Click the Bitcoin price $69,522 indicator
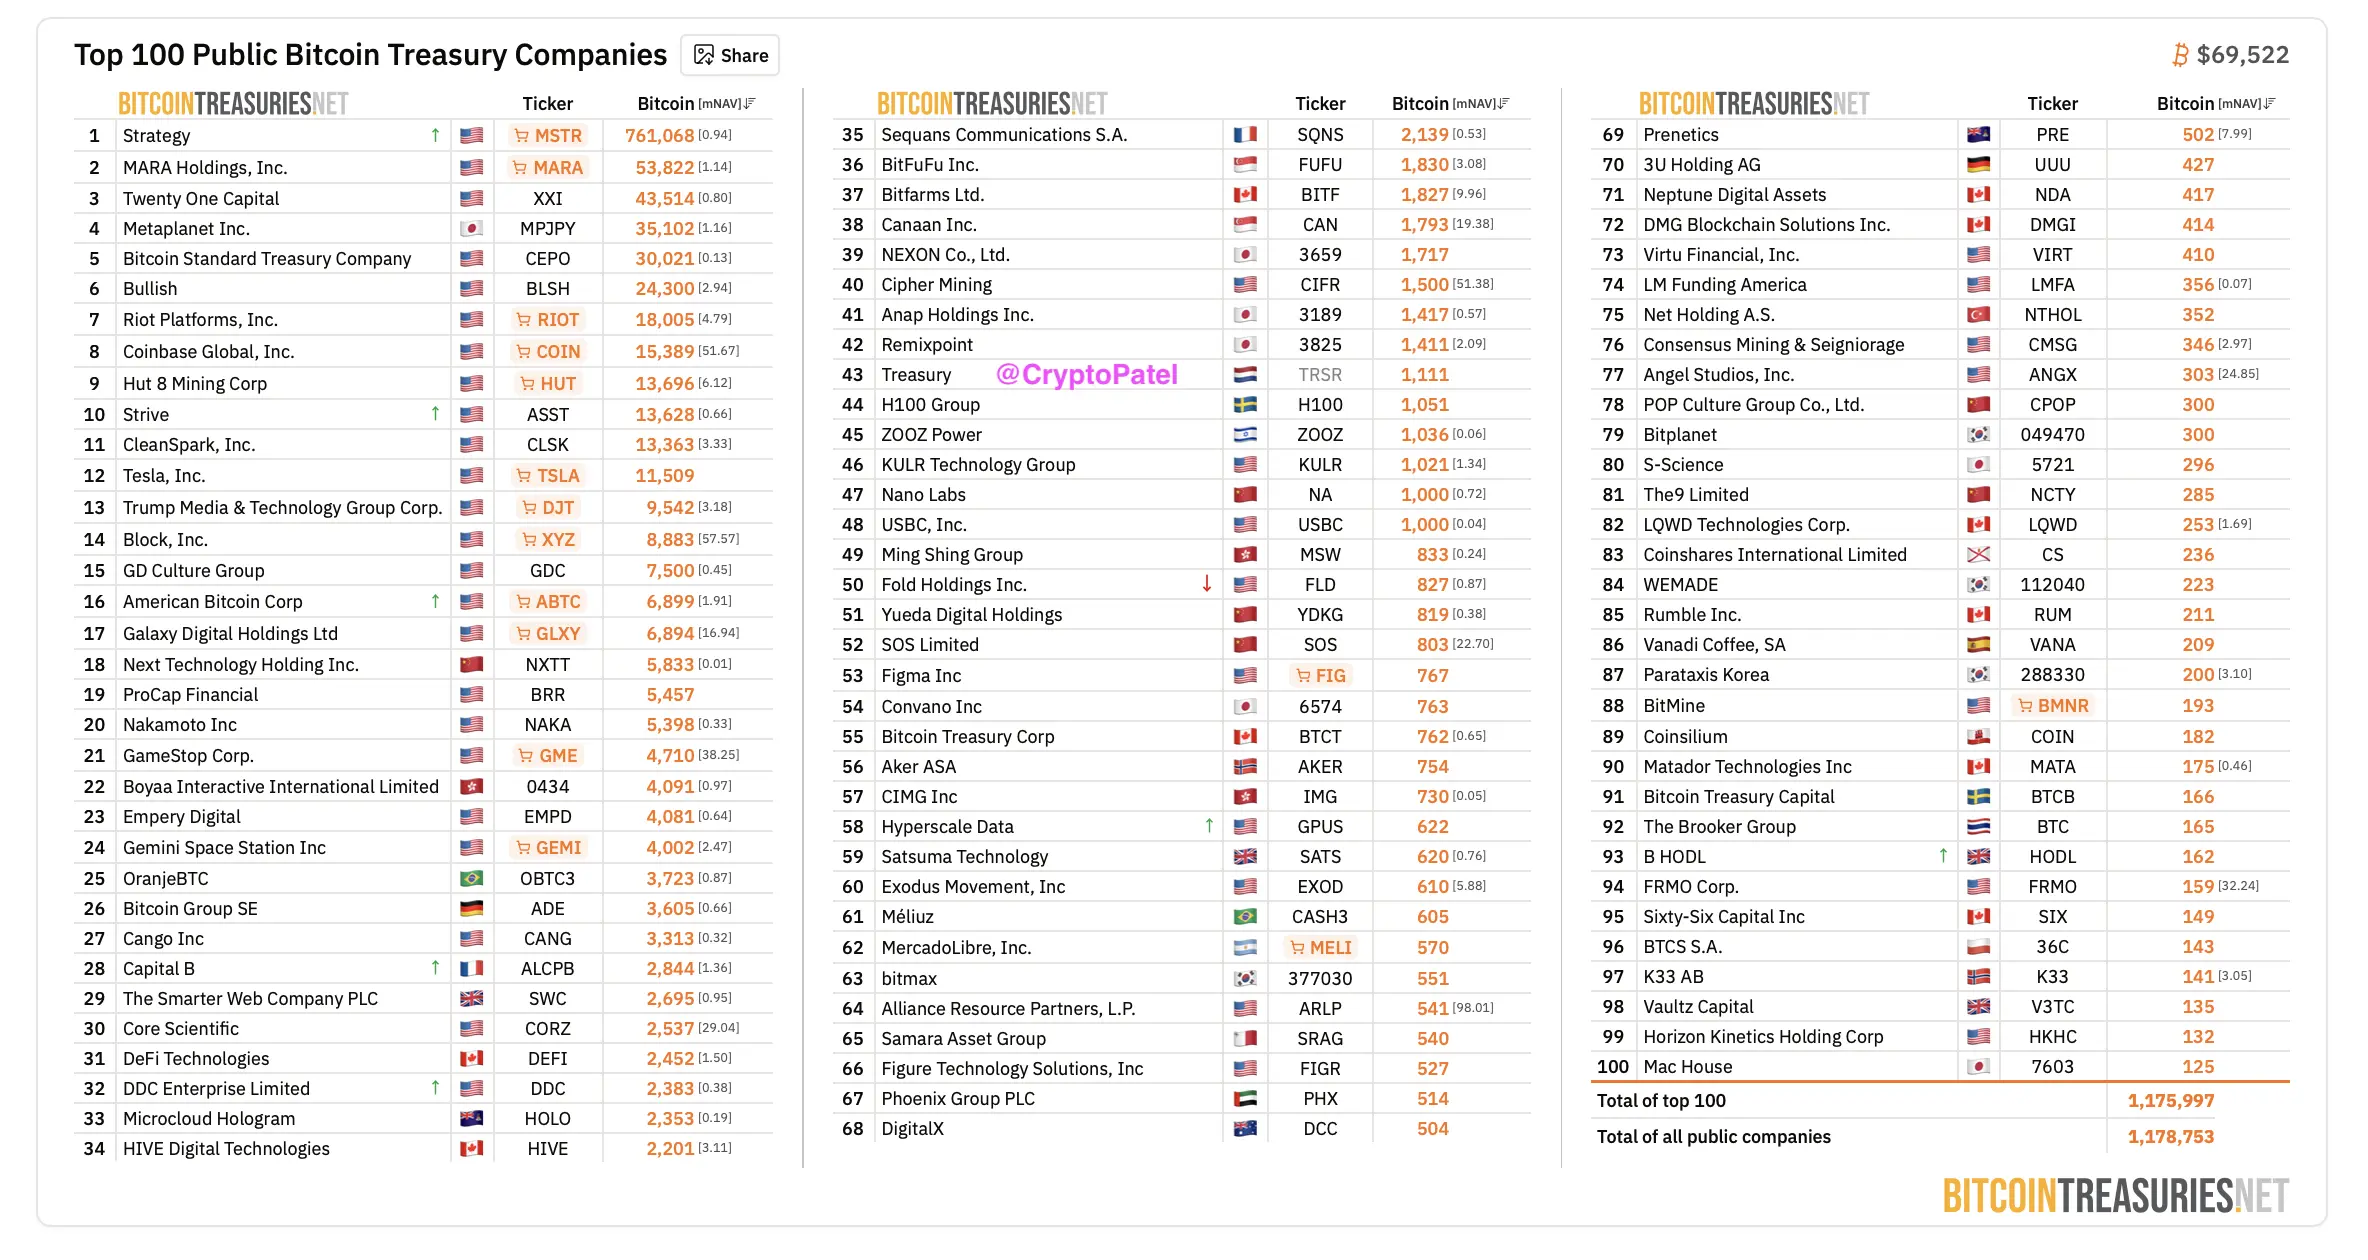The height and width of the screenshot is (1260, 2368). coord(2230,55)
